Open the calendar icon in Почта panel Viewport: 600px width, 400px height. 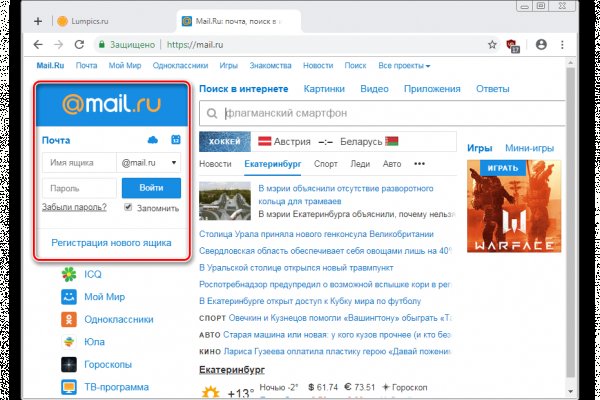(x=176, y=140)
